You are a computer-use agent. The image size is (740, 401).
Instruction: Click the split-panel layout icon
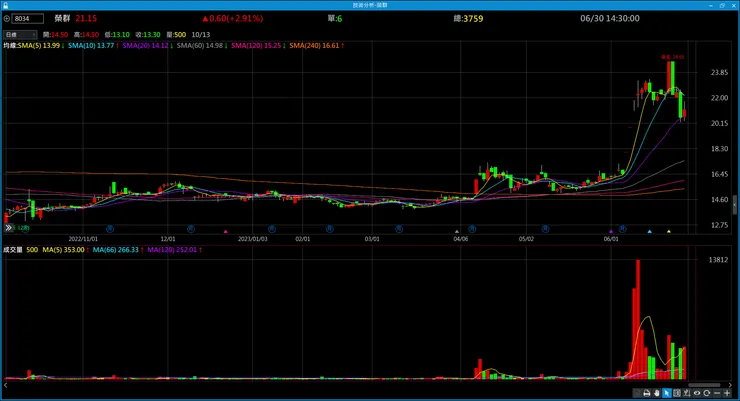[677, 393]
